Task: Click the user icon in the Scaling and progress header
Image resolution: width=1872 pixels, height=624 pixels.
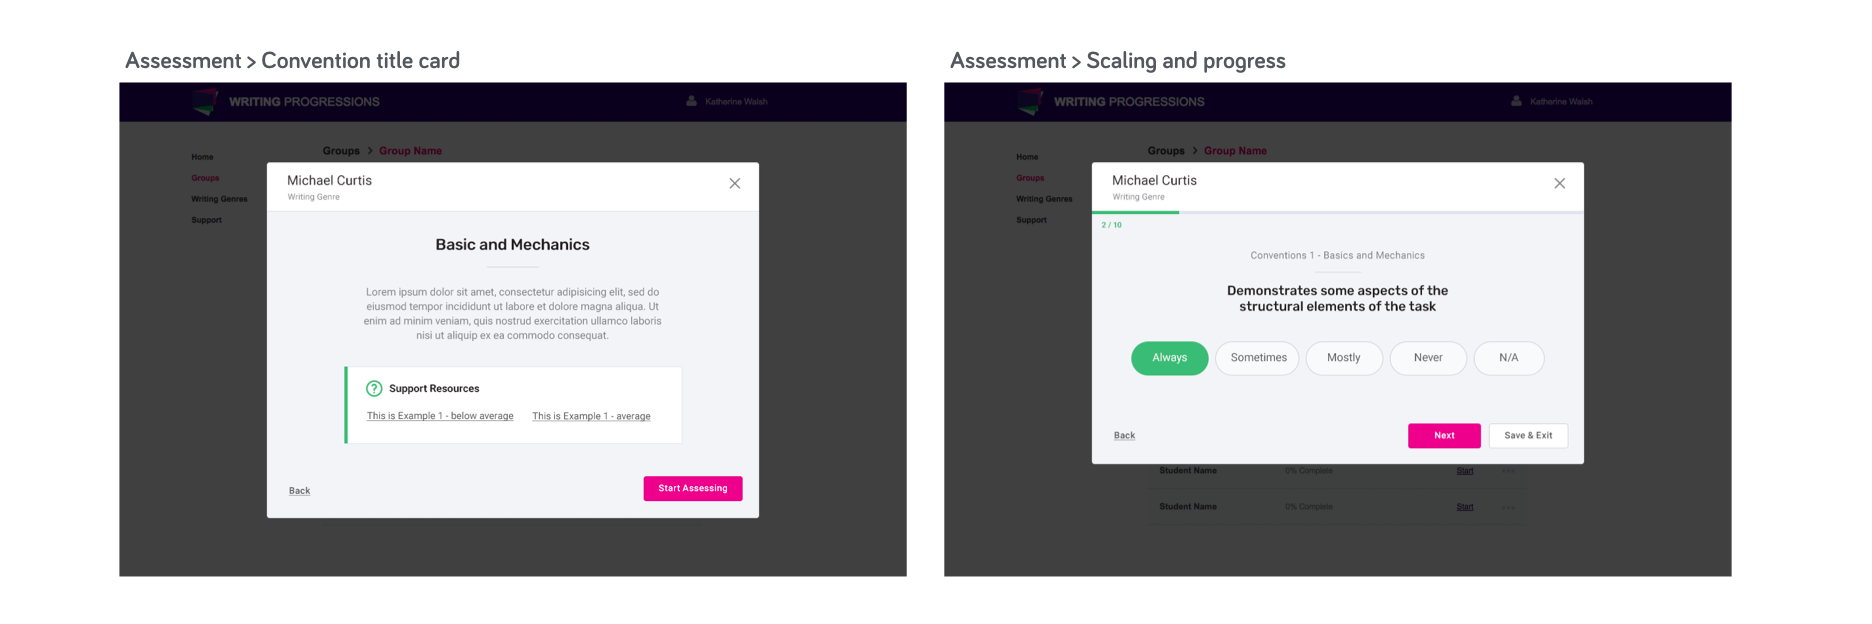Action: point(1516,101)
